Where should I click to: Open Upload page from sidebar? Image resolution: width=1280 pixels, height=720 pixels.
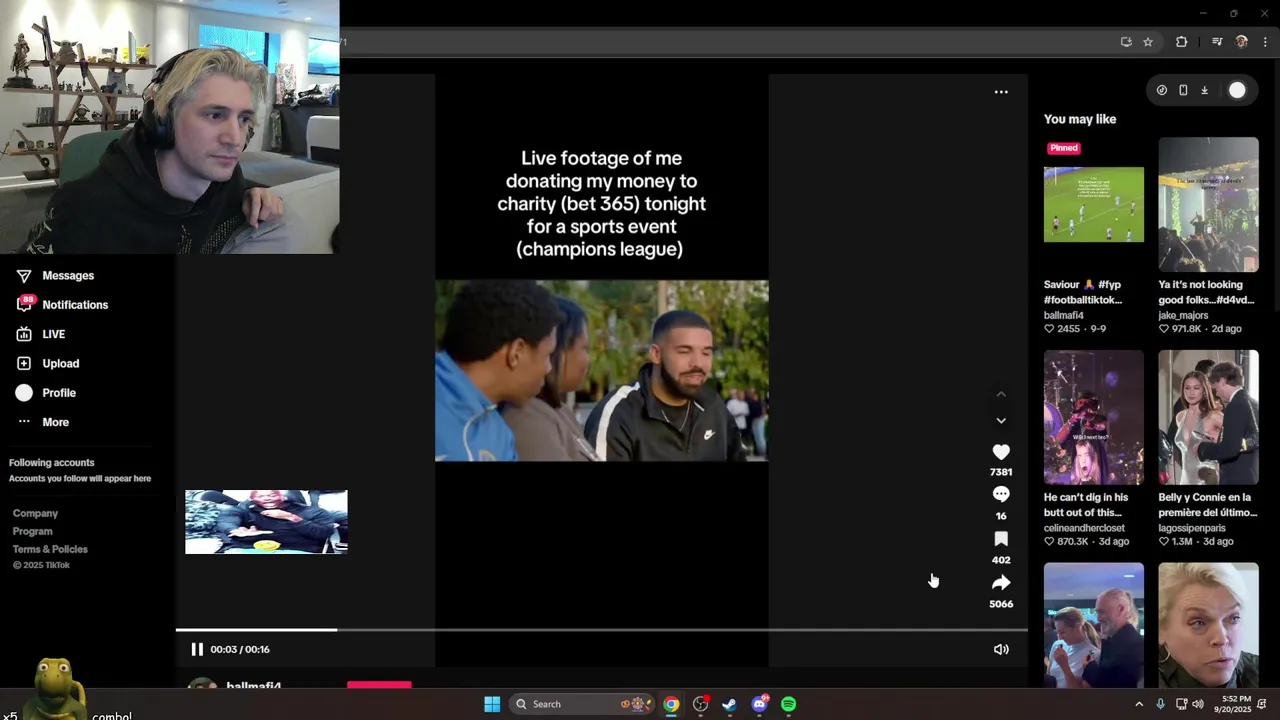[61, 363]
